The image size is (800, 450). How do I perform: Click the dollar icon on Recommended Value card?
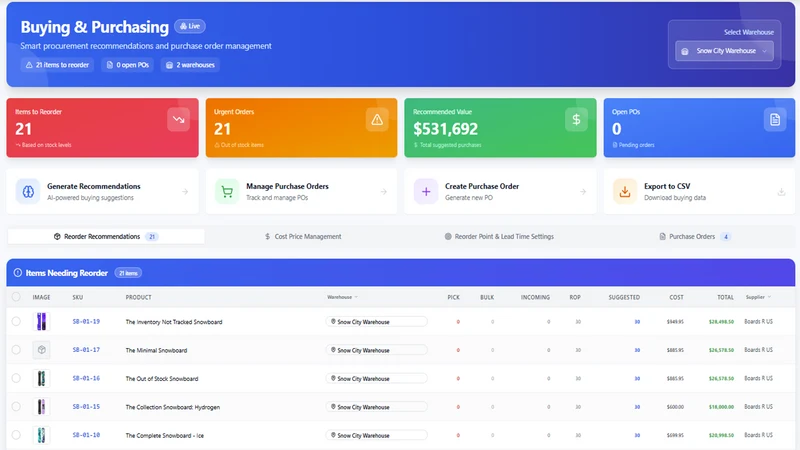[x=576, y=119]
